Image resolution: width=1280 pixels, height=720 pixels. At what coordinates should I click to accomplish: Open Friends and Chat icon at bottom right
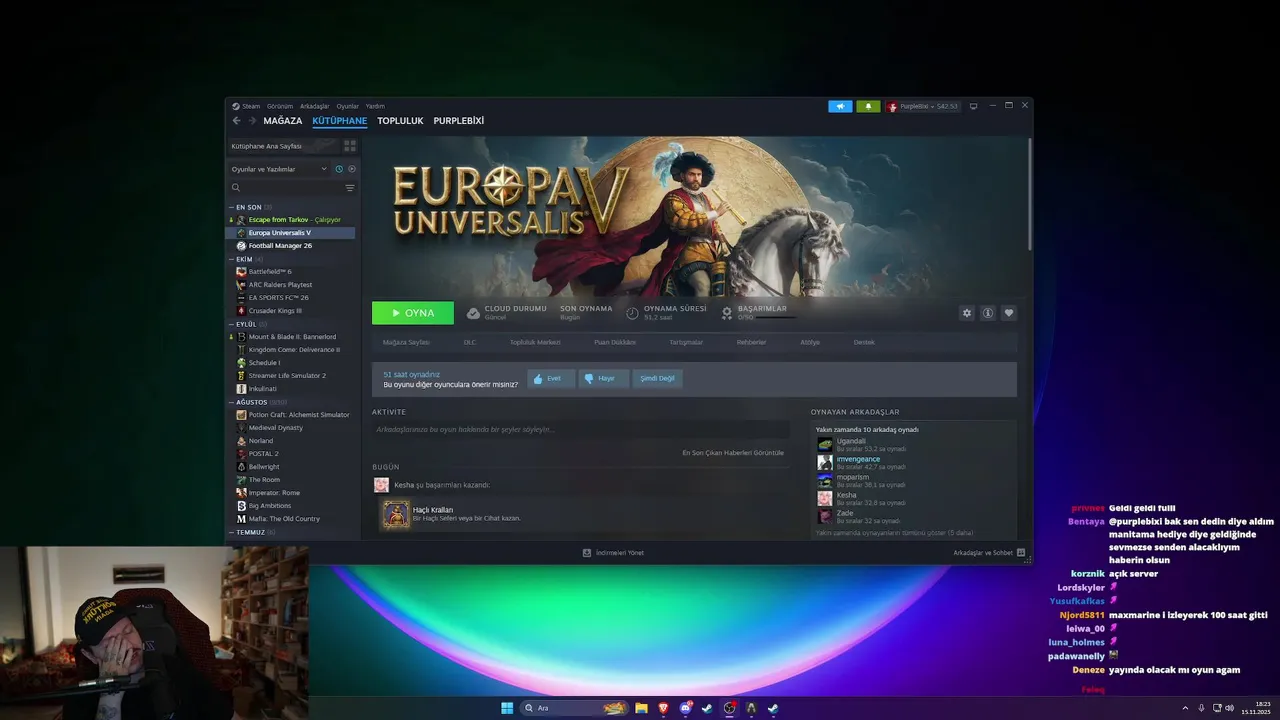pyautogui.click(x=1020, y=553)
